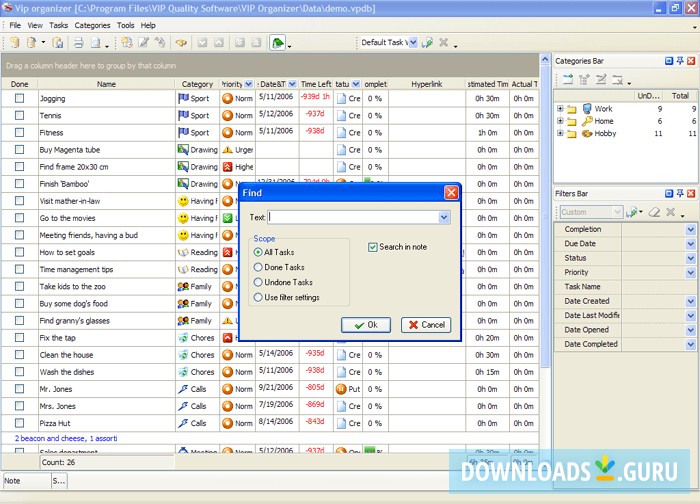Open the Tools menu
The width and height of the screenshot is (700, 504).
125,25
